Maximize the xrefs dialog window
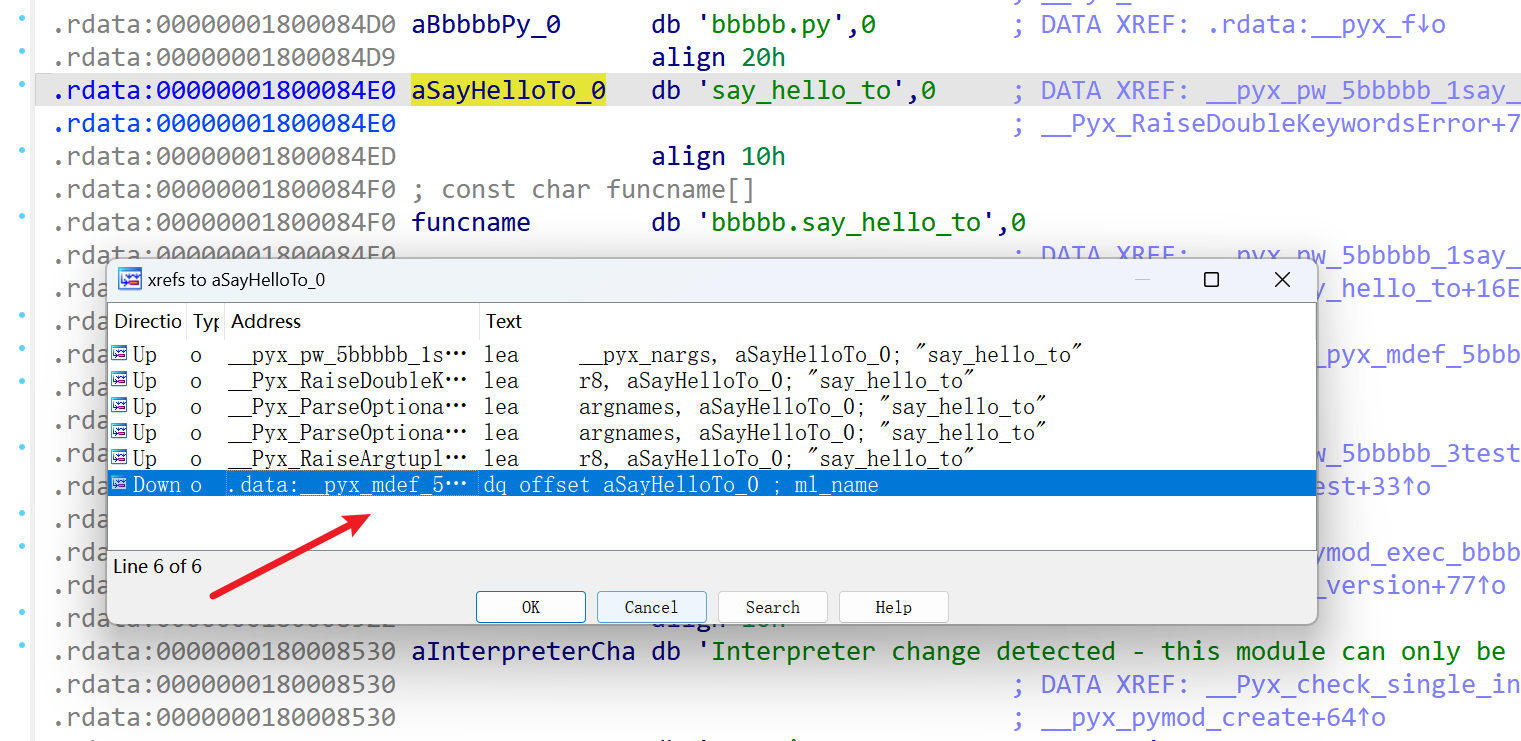This screenshot has height=741, width=1521. pyautogui.click(x=1211, y=280)
